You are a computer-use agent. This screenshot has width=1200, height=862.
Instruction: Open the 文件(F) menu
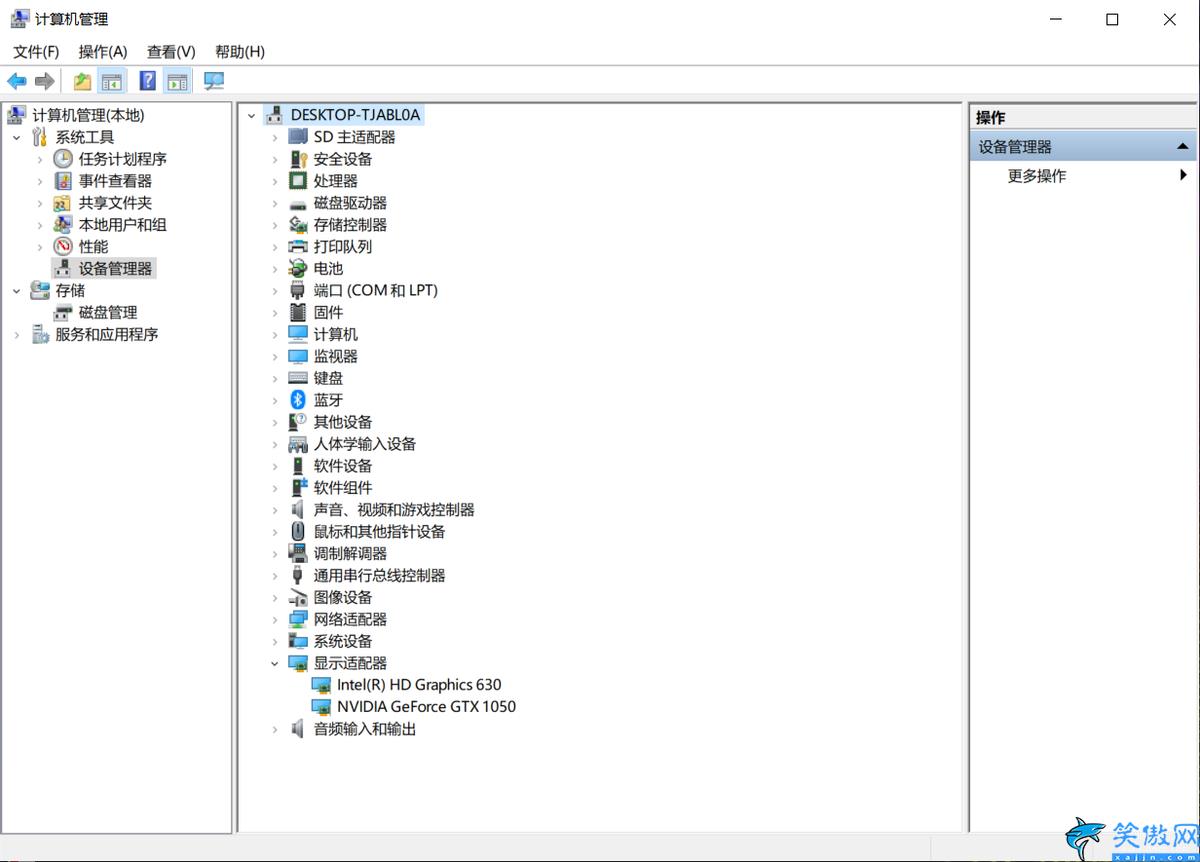(36, 51)
